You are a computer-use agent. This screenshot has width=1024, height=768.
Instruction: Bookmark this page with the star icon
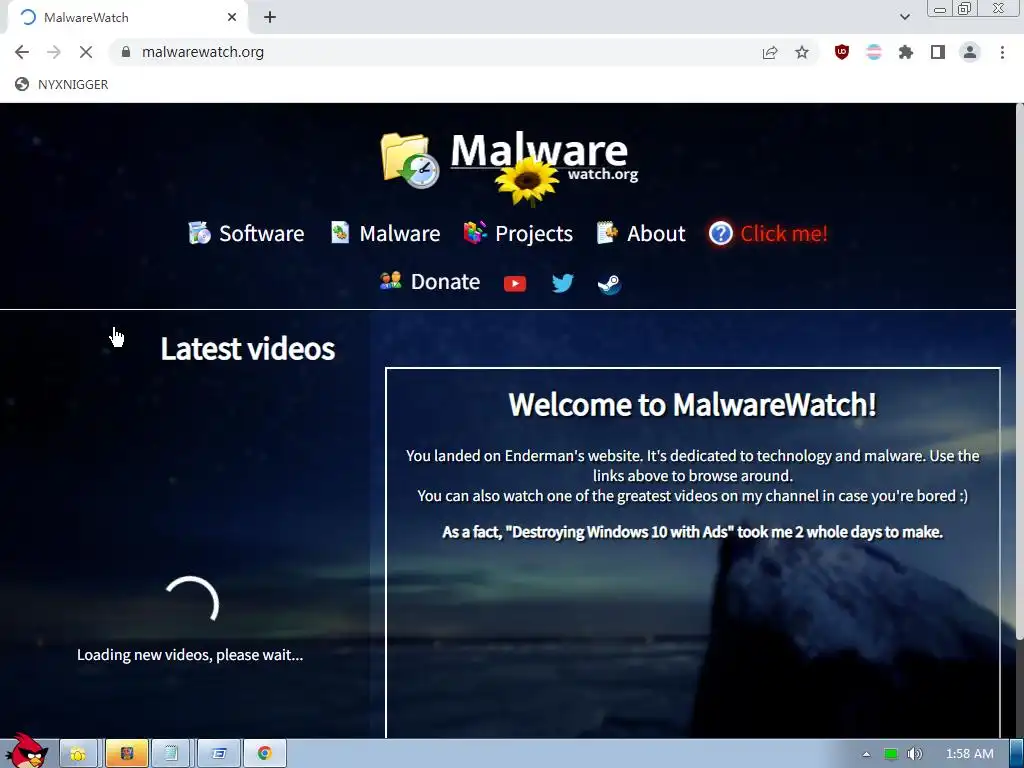click(802, 52)
